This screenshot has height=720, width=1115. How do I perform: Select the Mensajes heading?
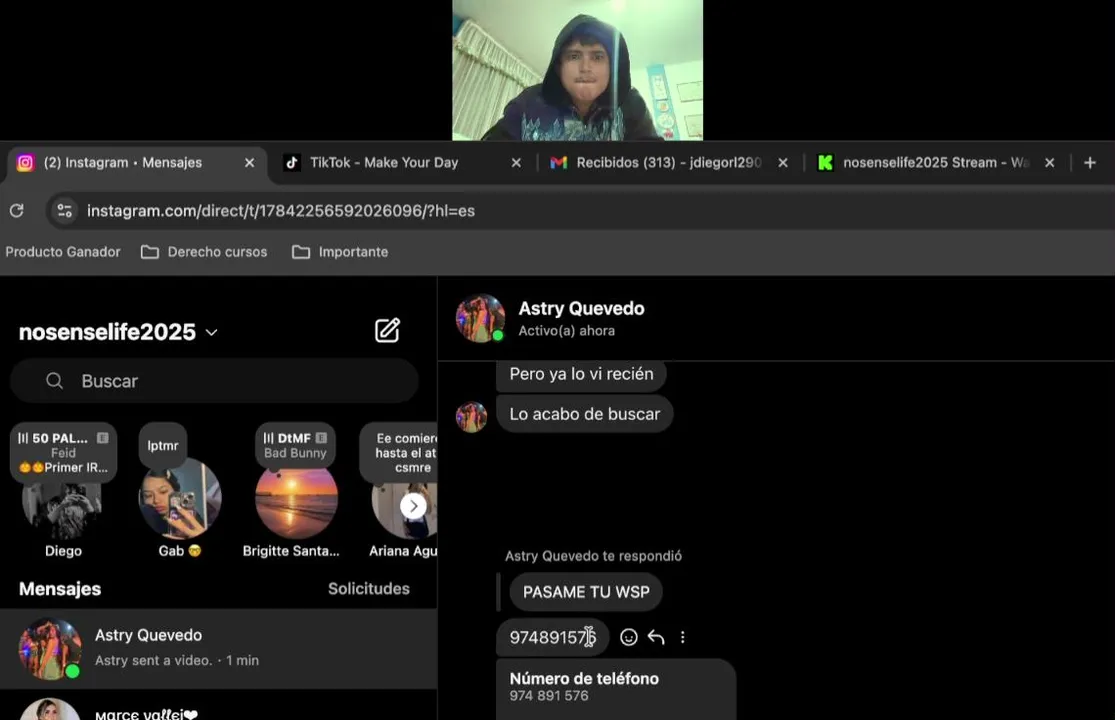[60, 589]
